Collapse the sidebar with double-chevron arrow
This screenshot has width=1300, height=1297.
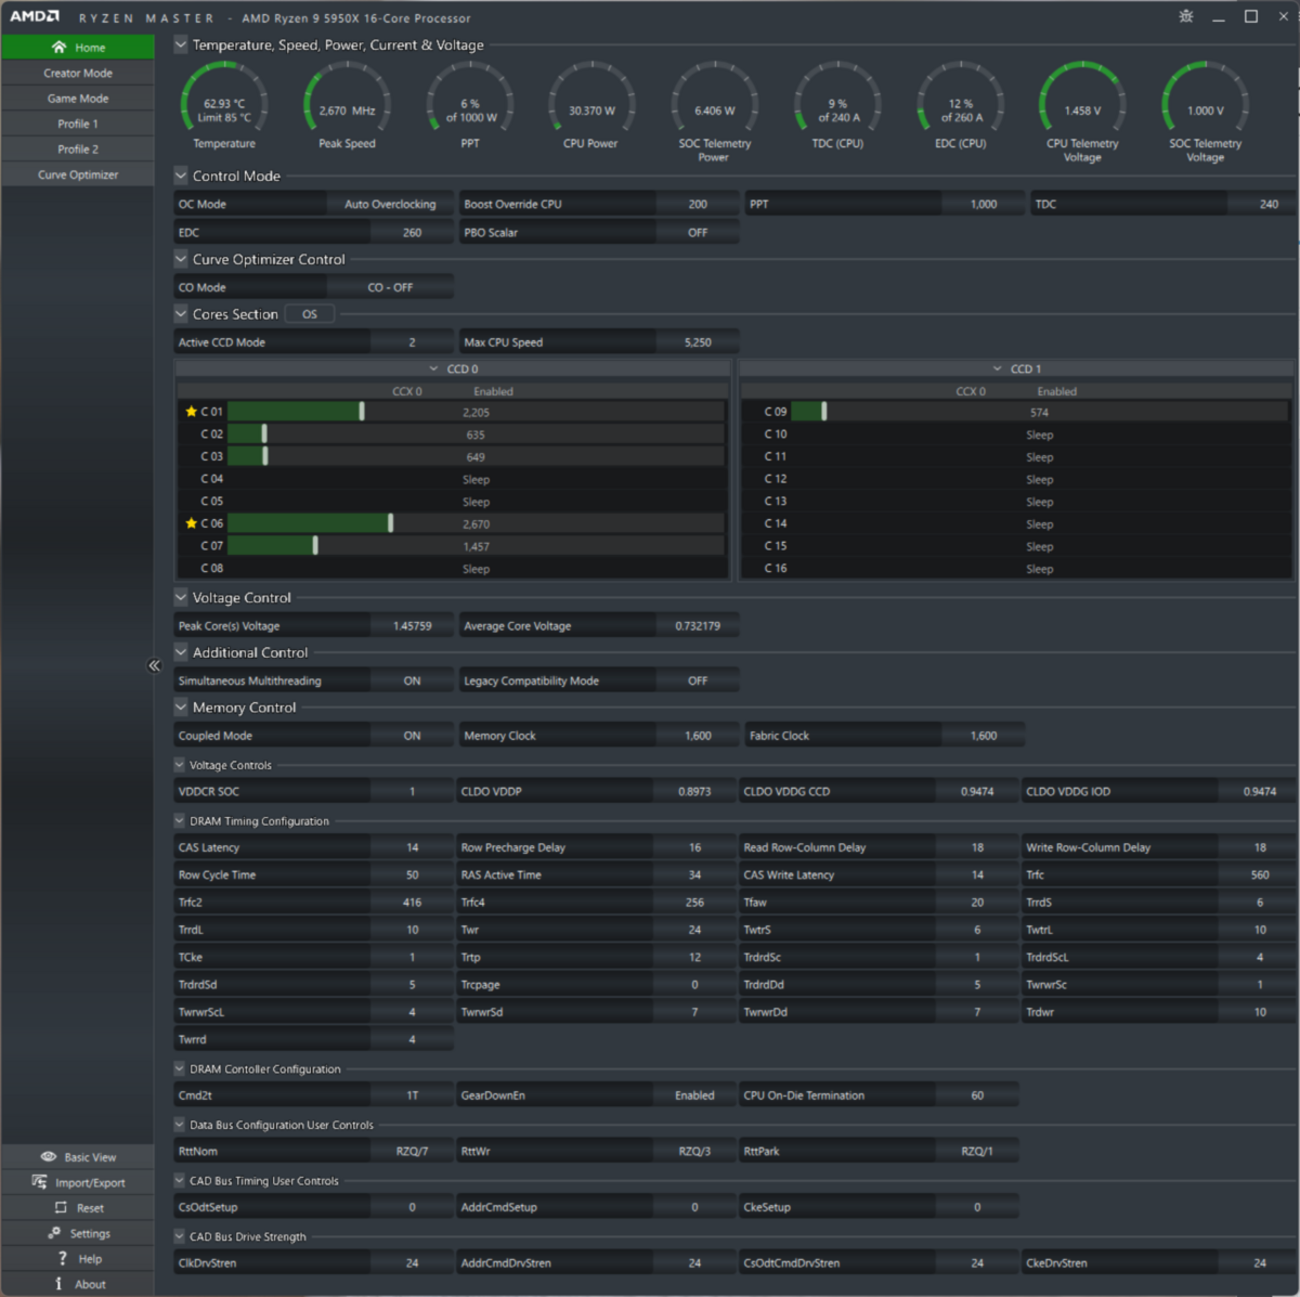[x=154, y=665]
